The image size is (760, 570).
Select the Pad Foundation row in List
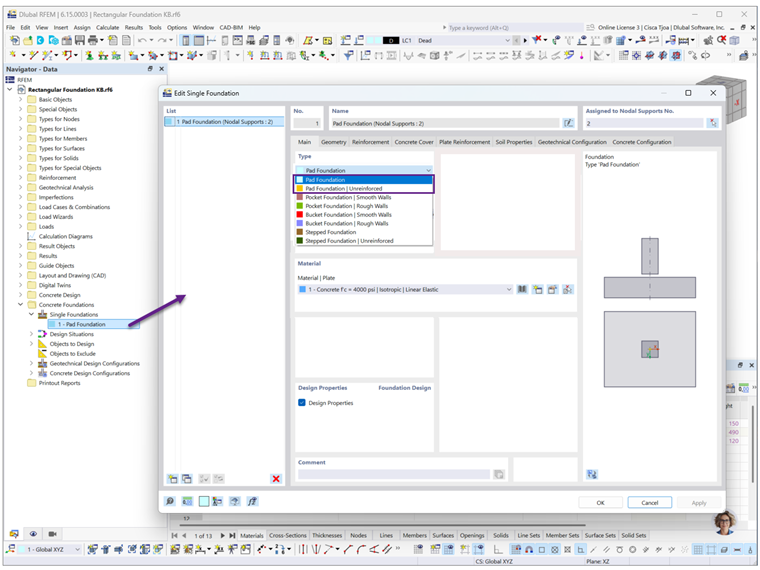224,122
